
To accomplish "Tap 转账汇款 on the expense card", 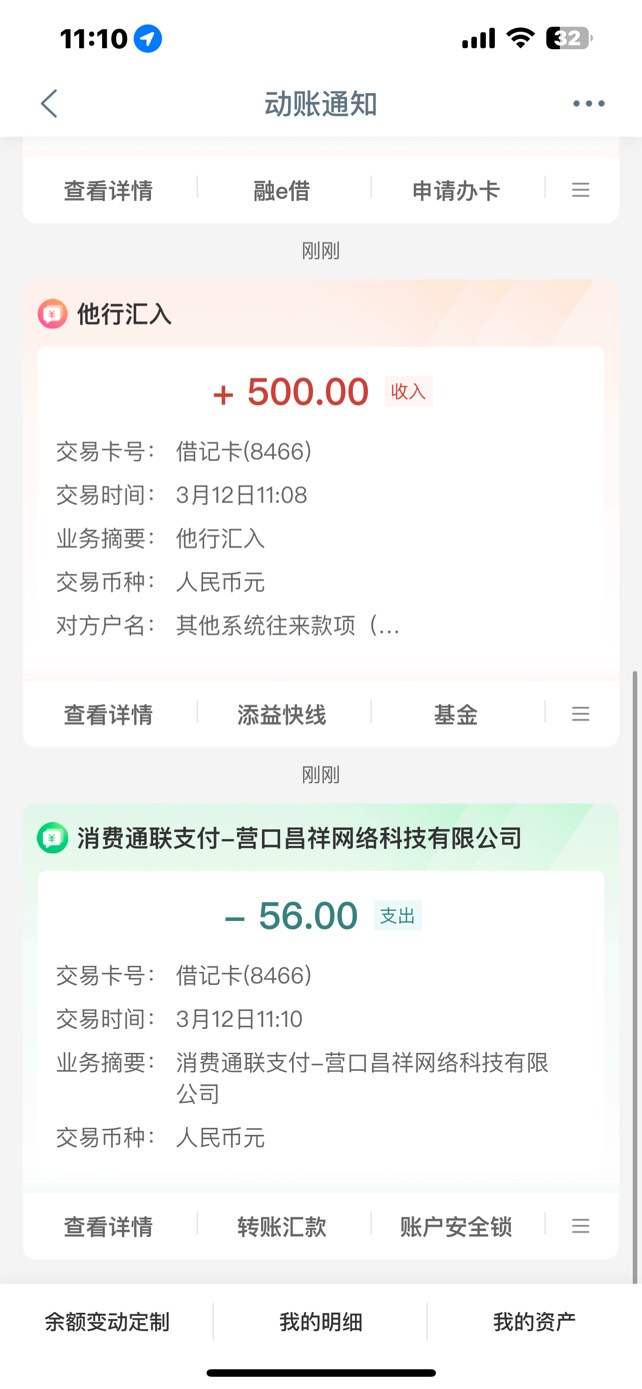I will click(x=282, y=1227).
